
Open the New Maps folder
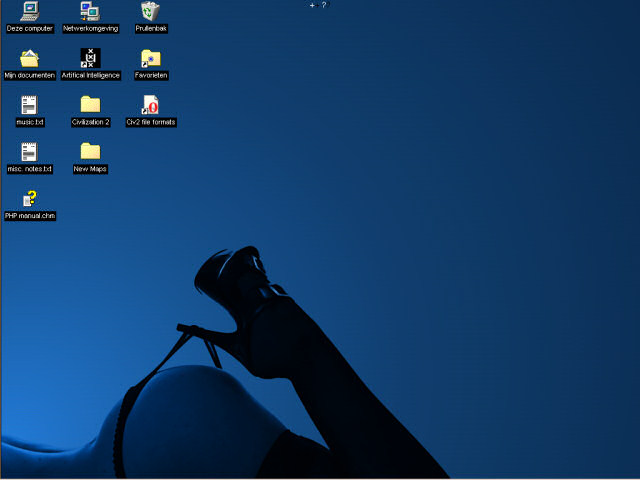click(90, 151)
